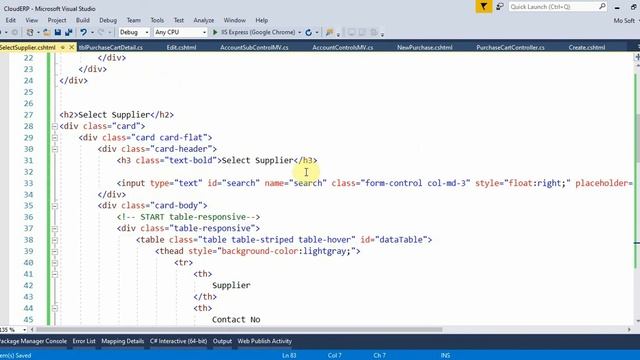Collapse the div card block on line 28
The width and height of the screenshot is (640, 360).
54,127
